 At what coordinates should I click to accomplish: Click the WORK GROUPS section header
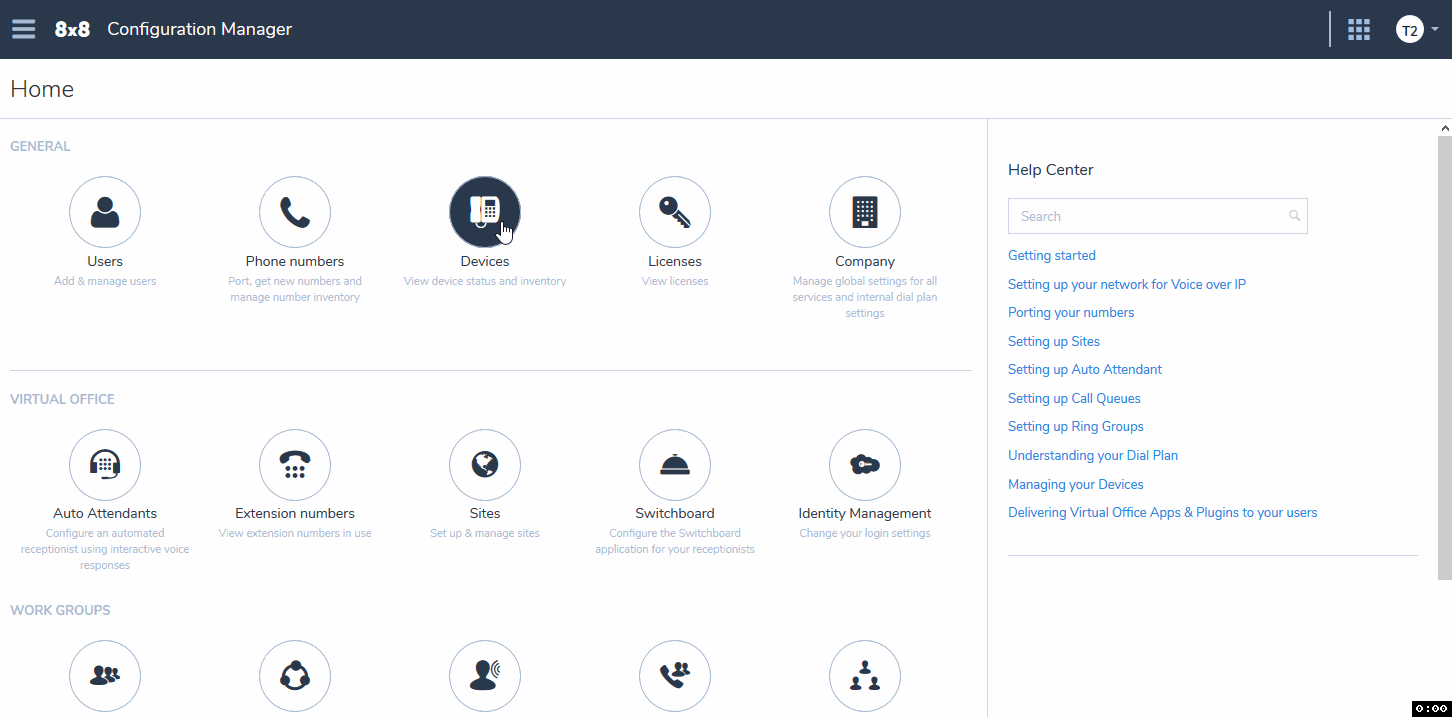pos(60,610)
